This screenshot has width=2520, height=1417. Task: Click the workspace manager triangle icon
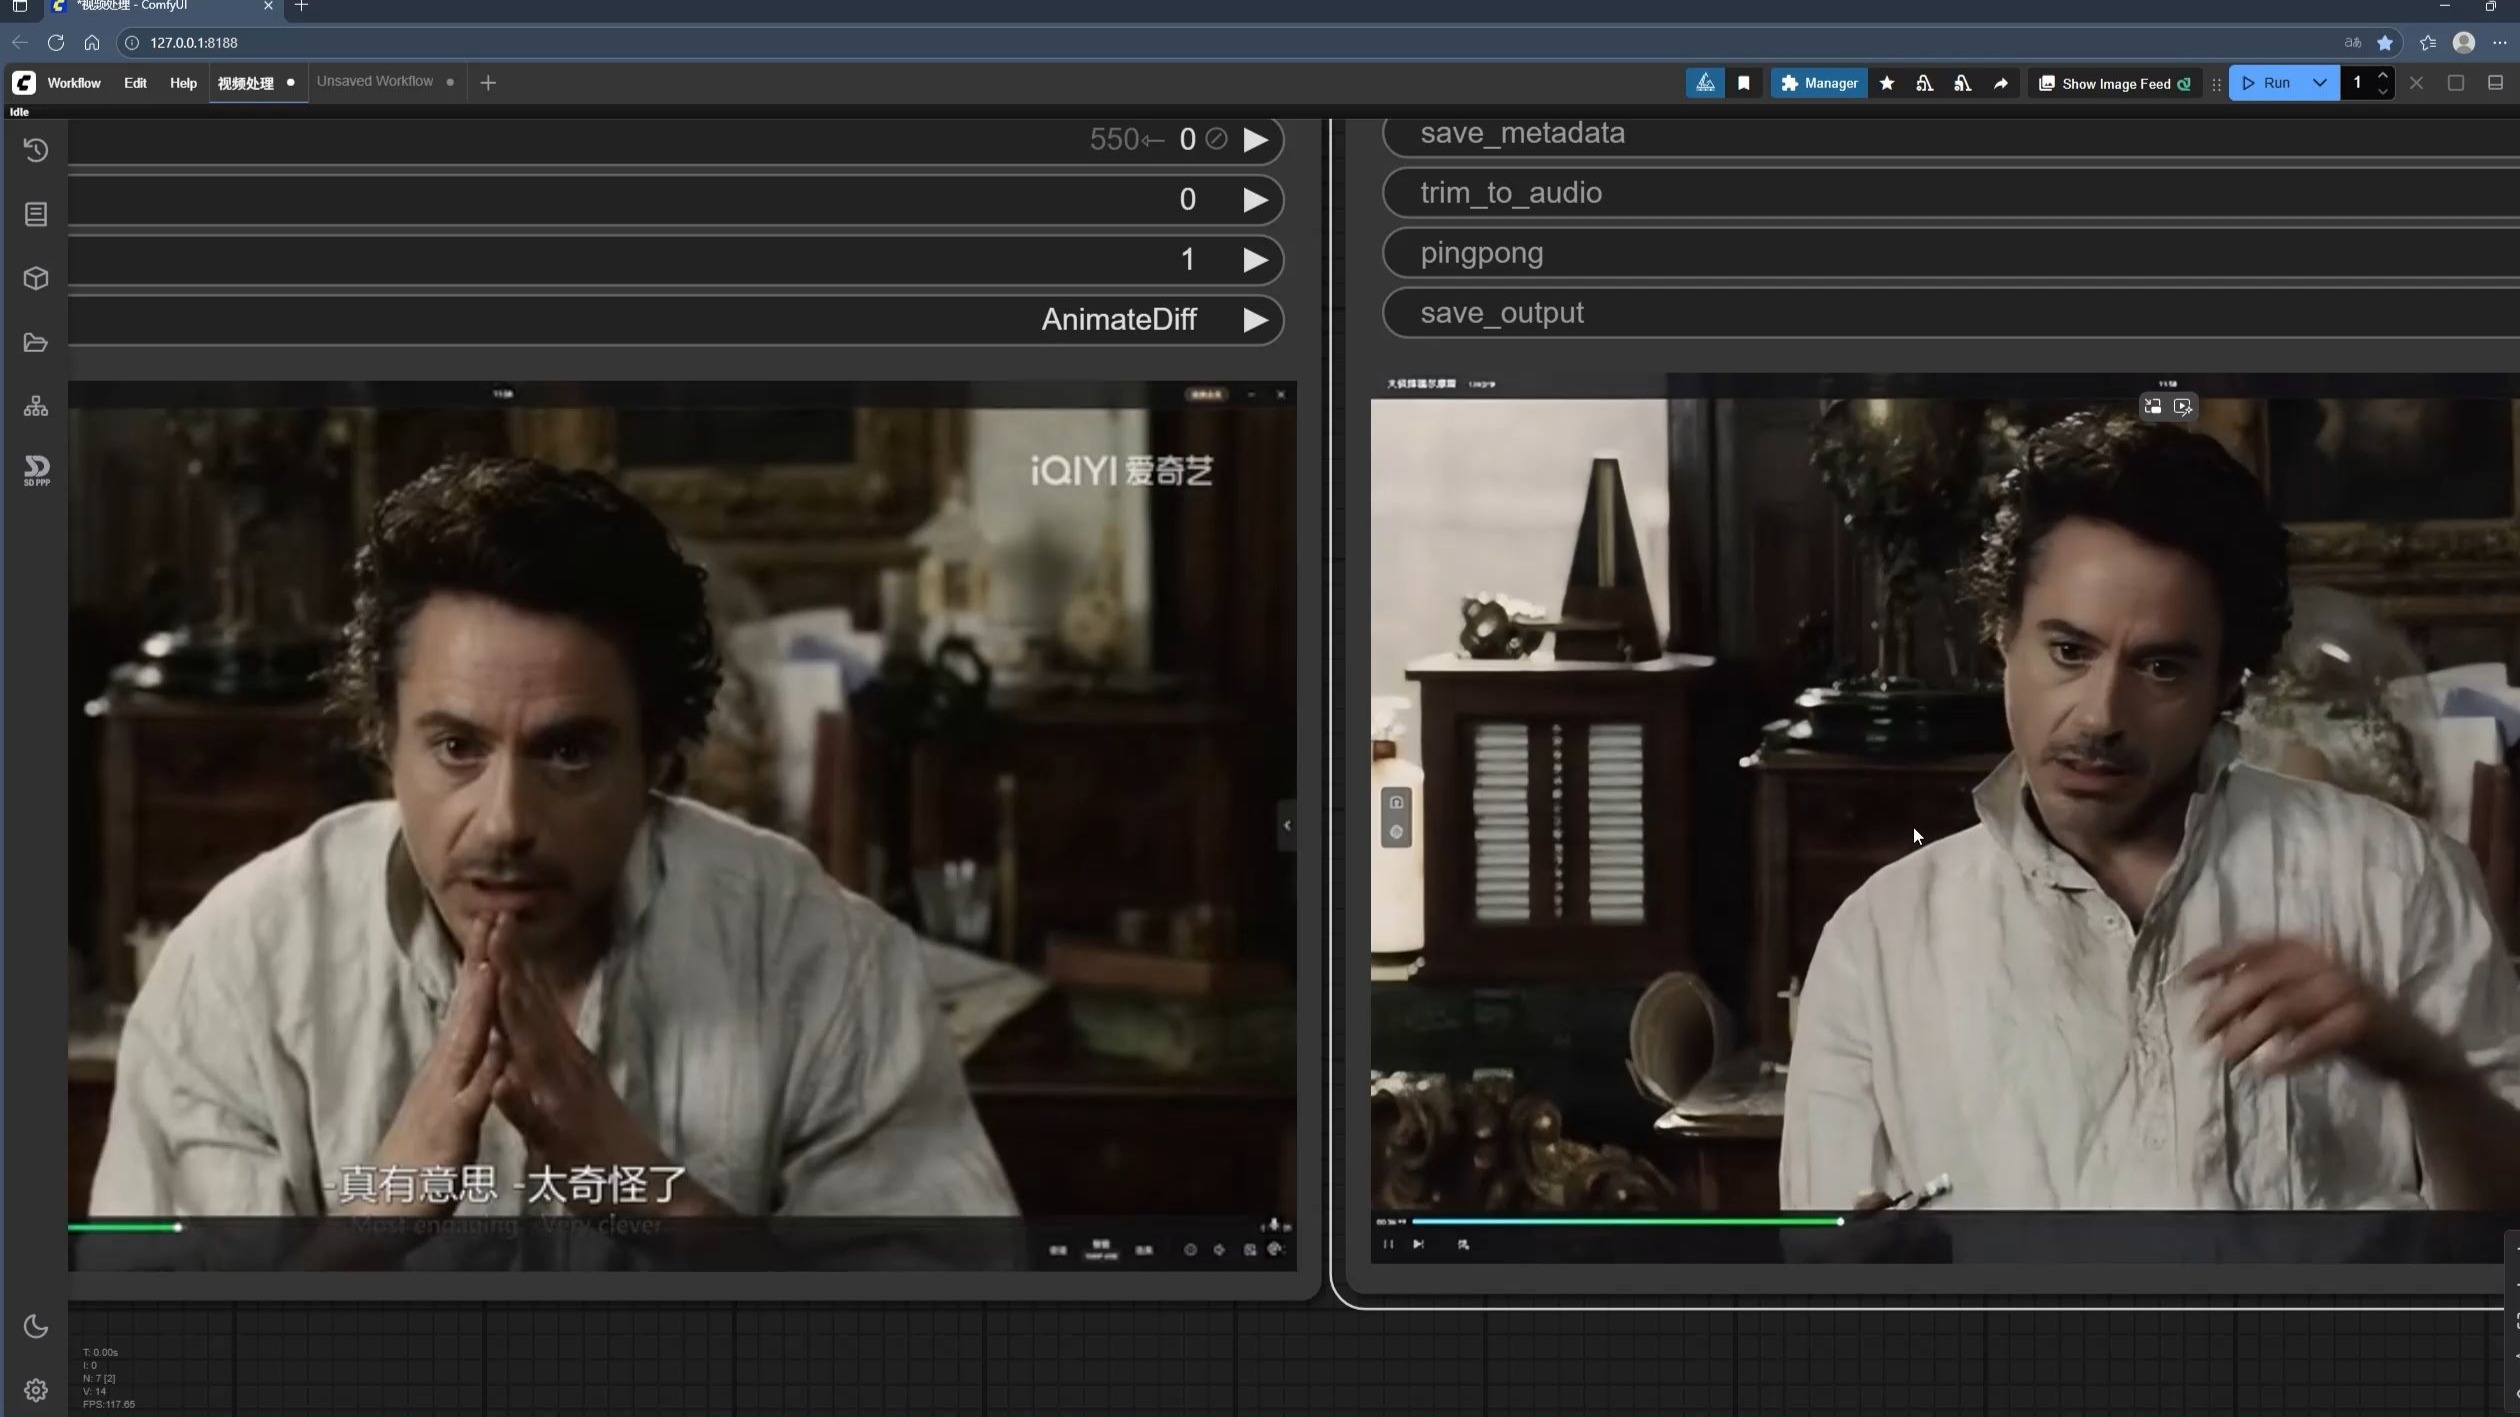[1705, 83]
